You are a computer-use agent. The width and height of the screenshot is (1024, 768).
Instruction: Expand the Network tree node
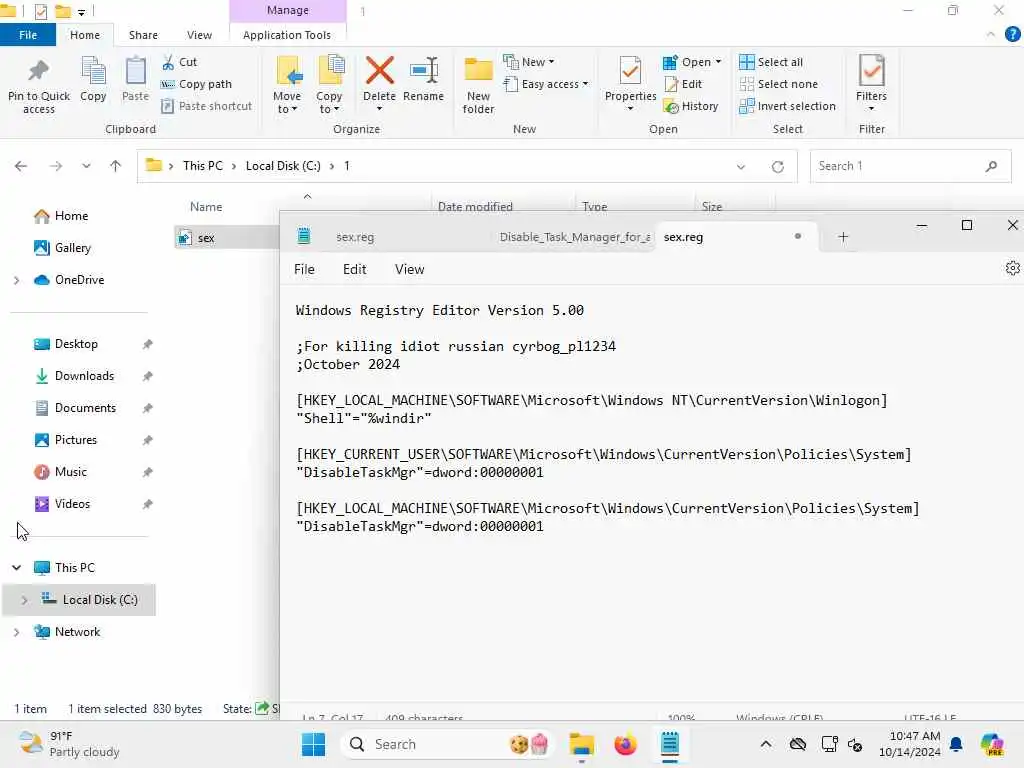(x=16, y=632)
